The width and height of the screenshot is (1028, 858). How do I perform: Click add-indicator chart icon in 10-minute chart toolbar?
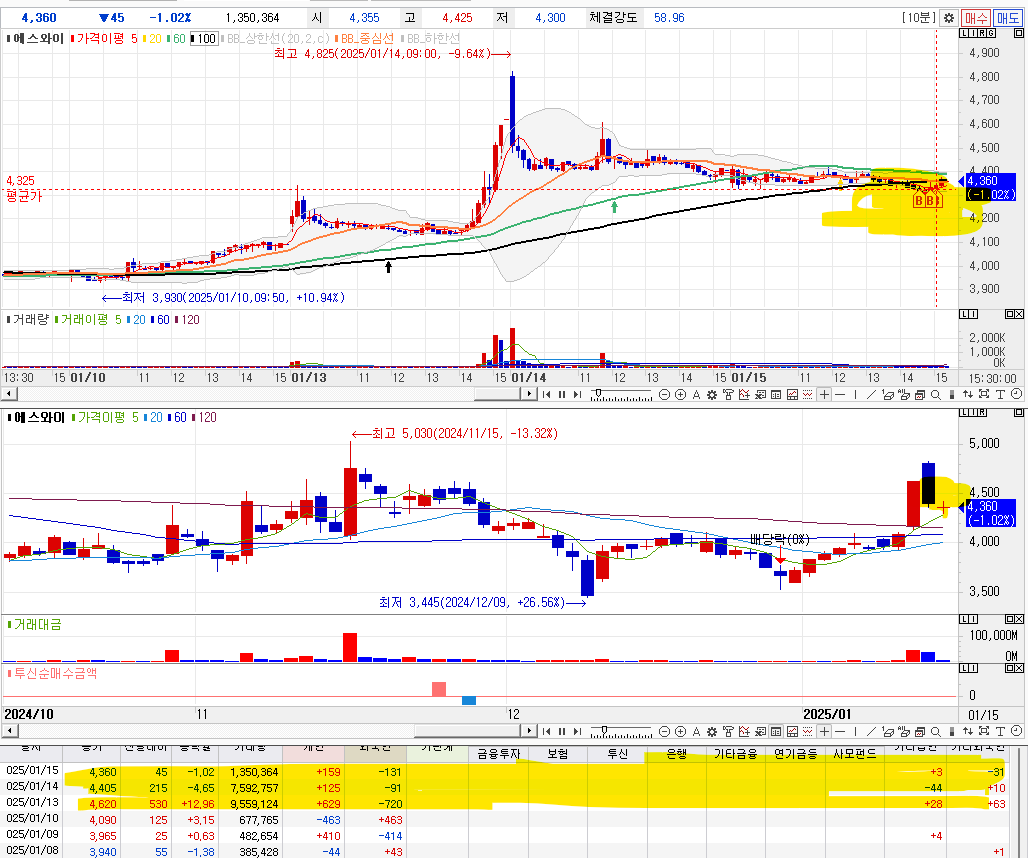(x=744, y=394)
